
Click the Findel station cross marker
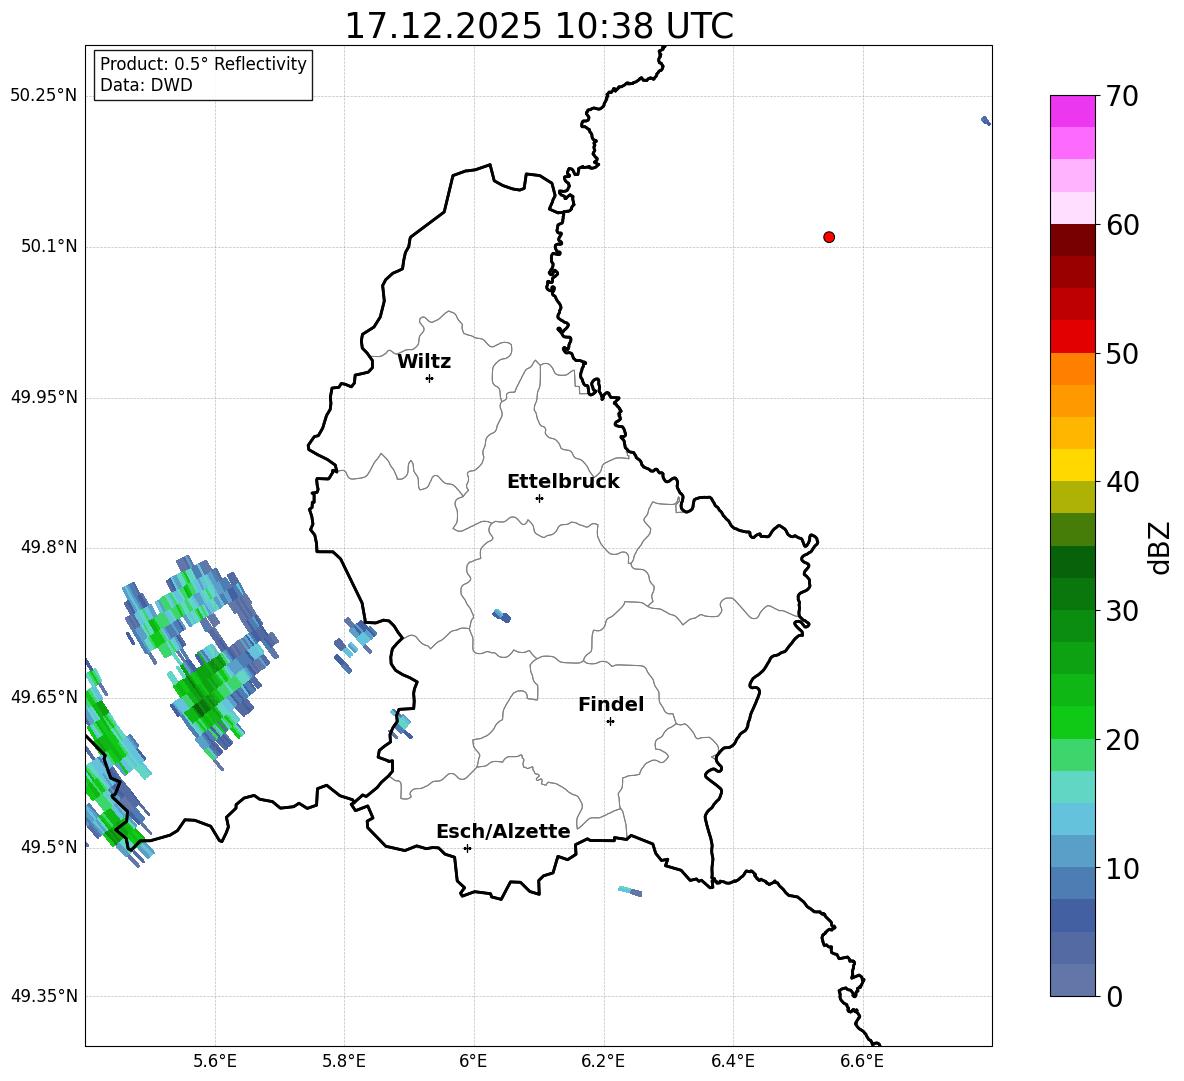tap(610, 722)
